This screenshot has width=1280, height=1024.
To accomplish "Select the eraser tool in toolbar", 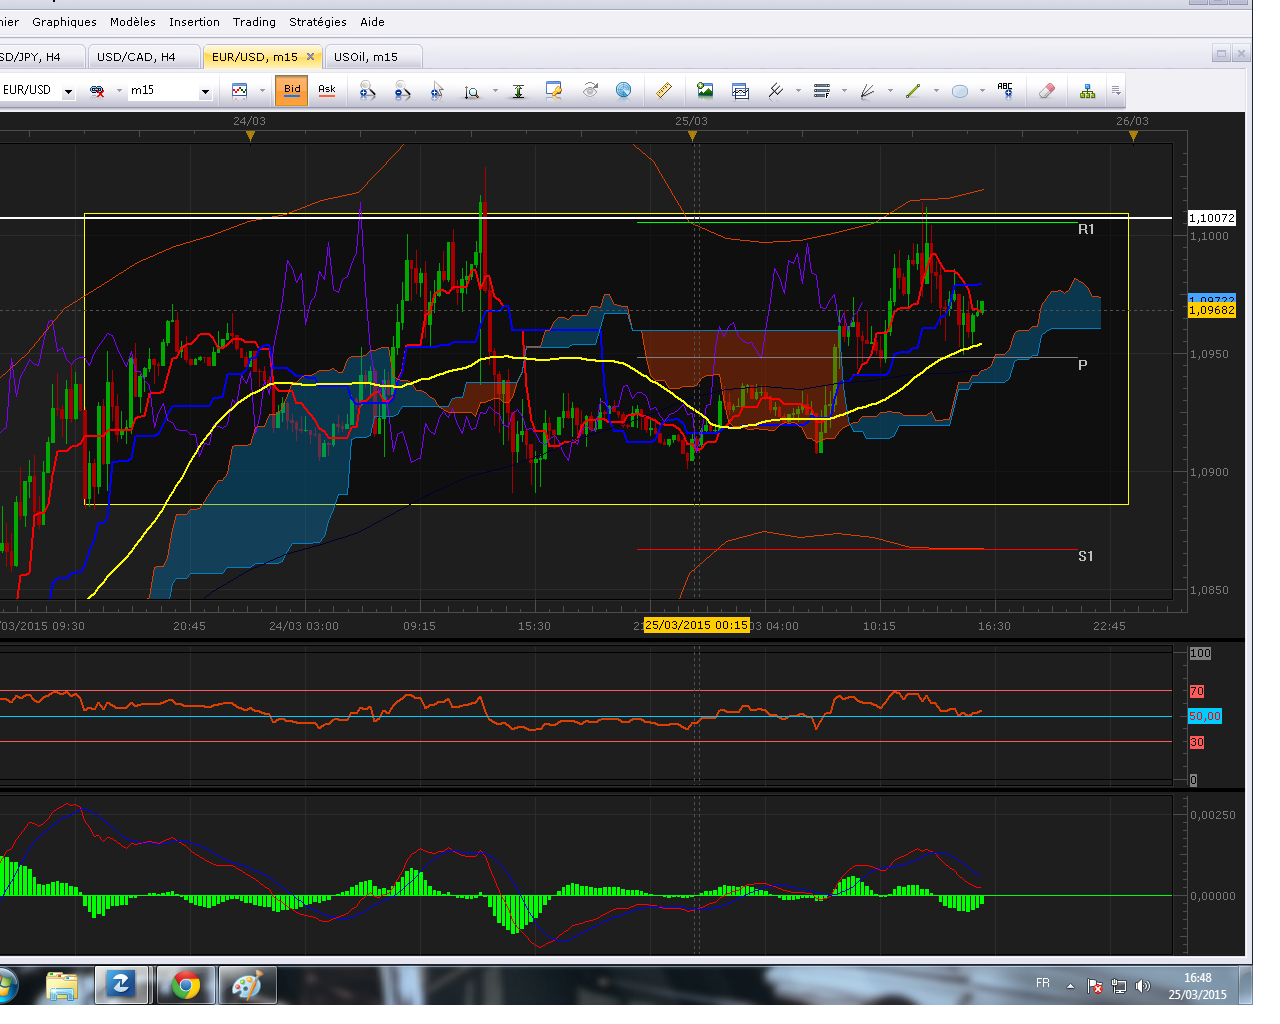I will pyautogui.click(x=1046, y=91).
